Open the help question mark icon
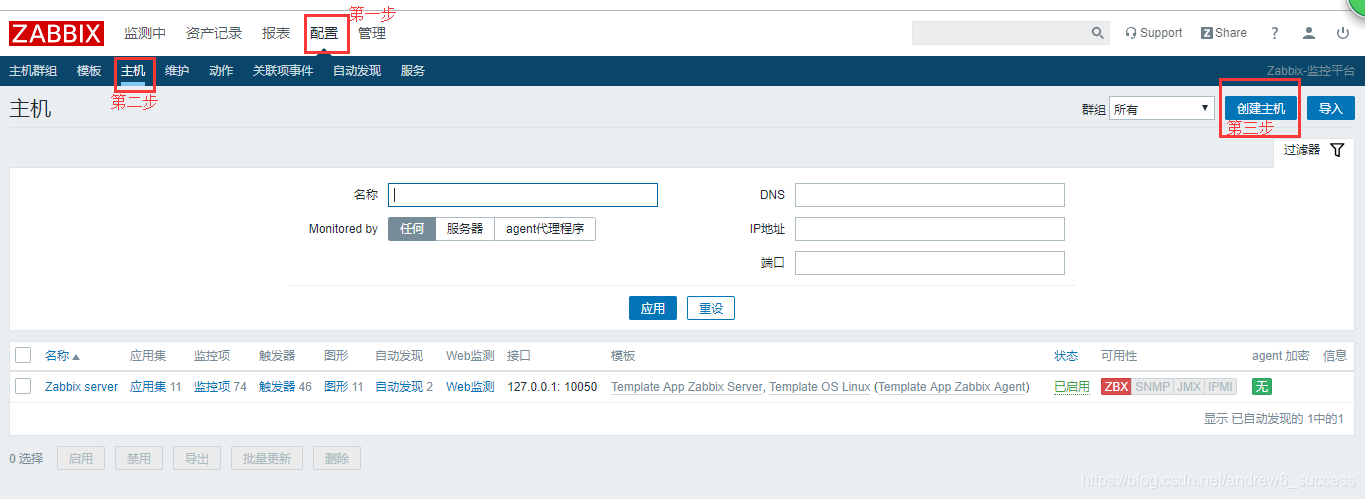Image resolution: width=1365 pixels, height=499 pixels. pyautogui.click(x=1275, y=33)
